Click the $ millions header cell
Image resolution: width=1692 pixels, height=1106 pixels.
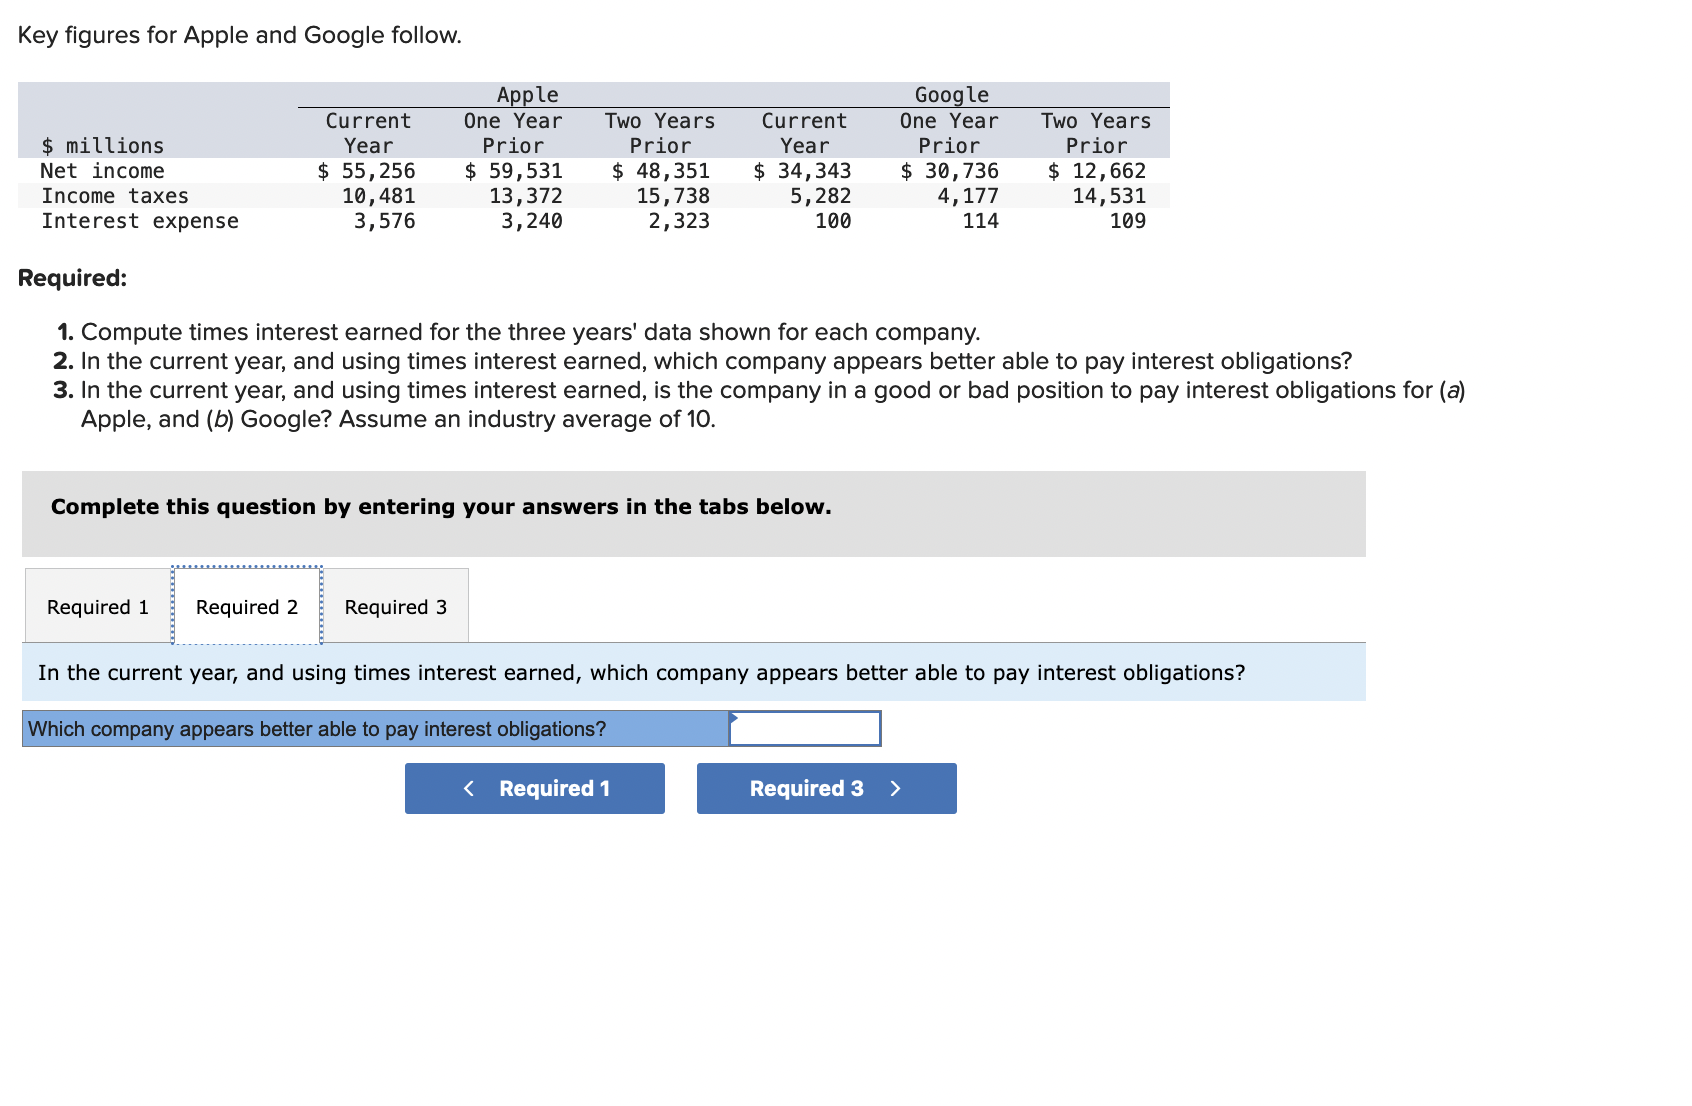click(x=102, y=145)
